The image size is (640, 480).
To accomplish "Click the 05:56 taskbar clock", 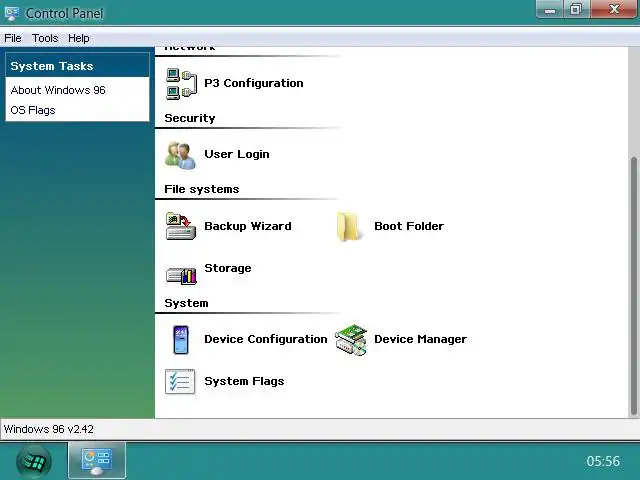I will click(603, 461).
